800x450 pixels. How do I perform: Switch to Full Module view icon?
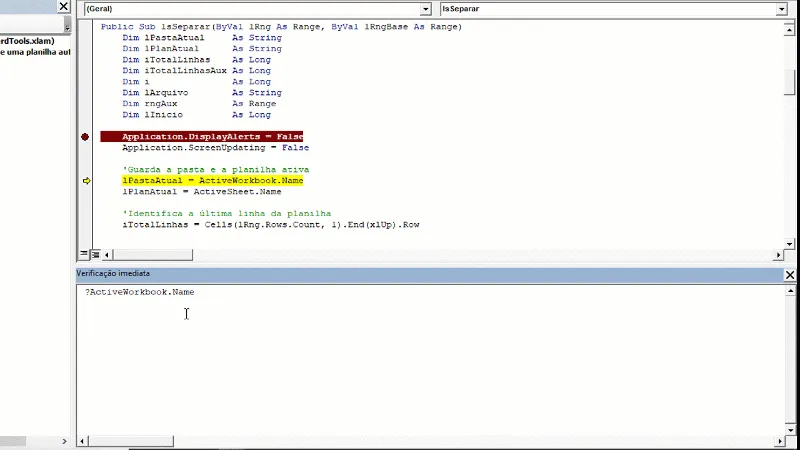tap(95, 254)
